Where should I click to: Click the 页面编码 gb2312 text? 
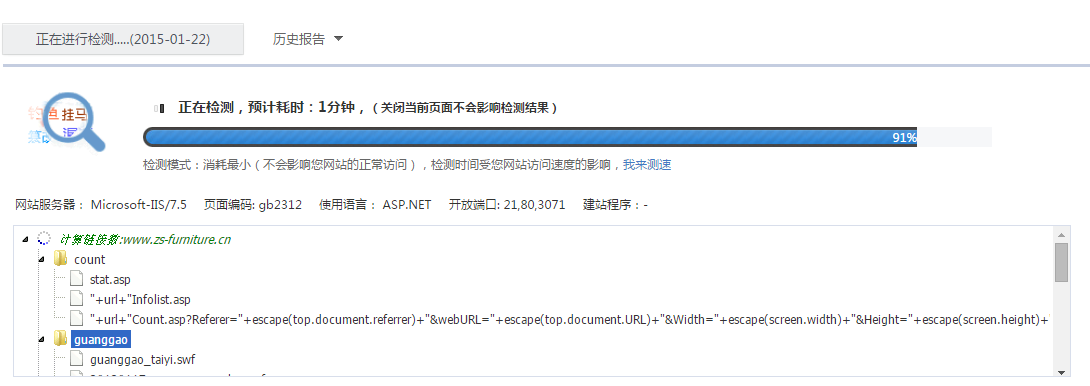tap(252, 204)
